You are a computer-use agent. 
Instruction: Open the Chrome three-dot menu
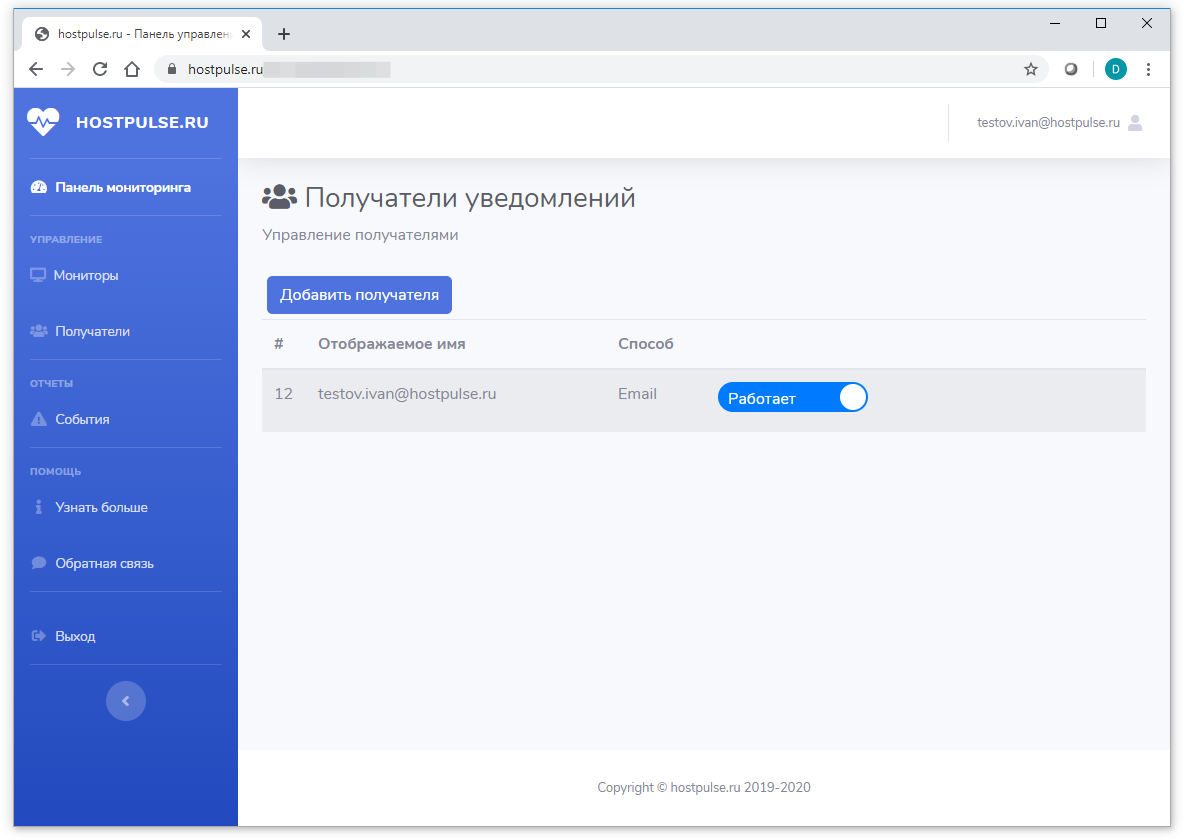point(1148,69)
